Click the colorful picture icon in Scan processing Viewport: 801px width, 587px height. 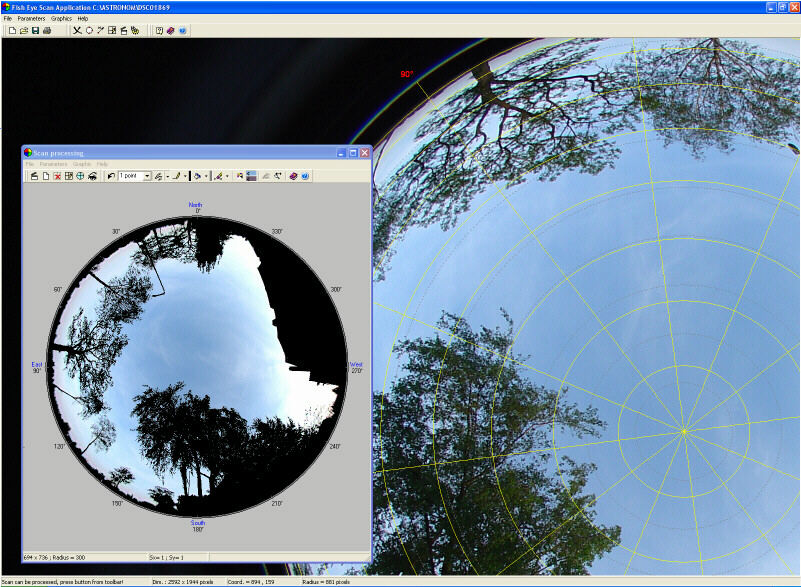240,176
